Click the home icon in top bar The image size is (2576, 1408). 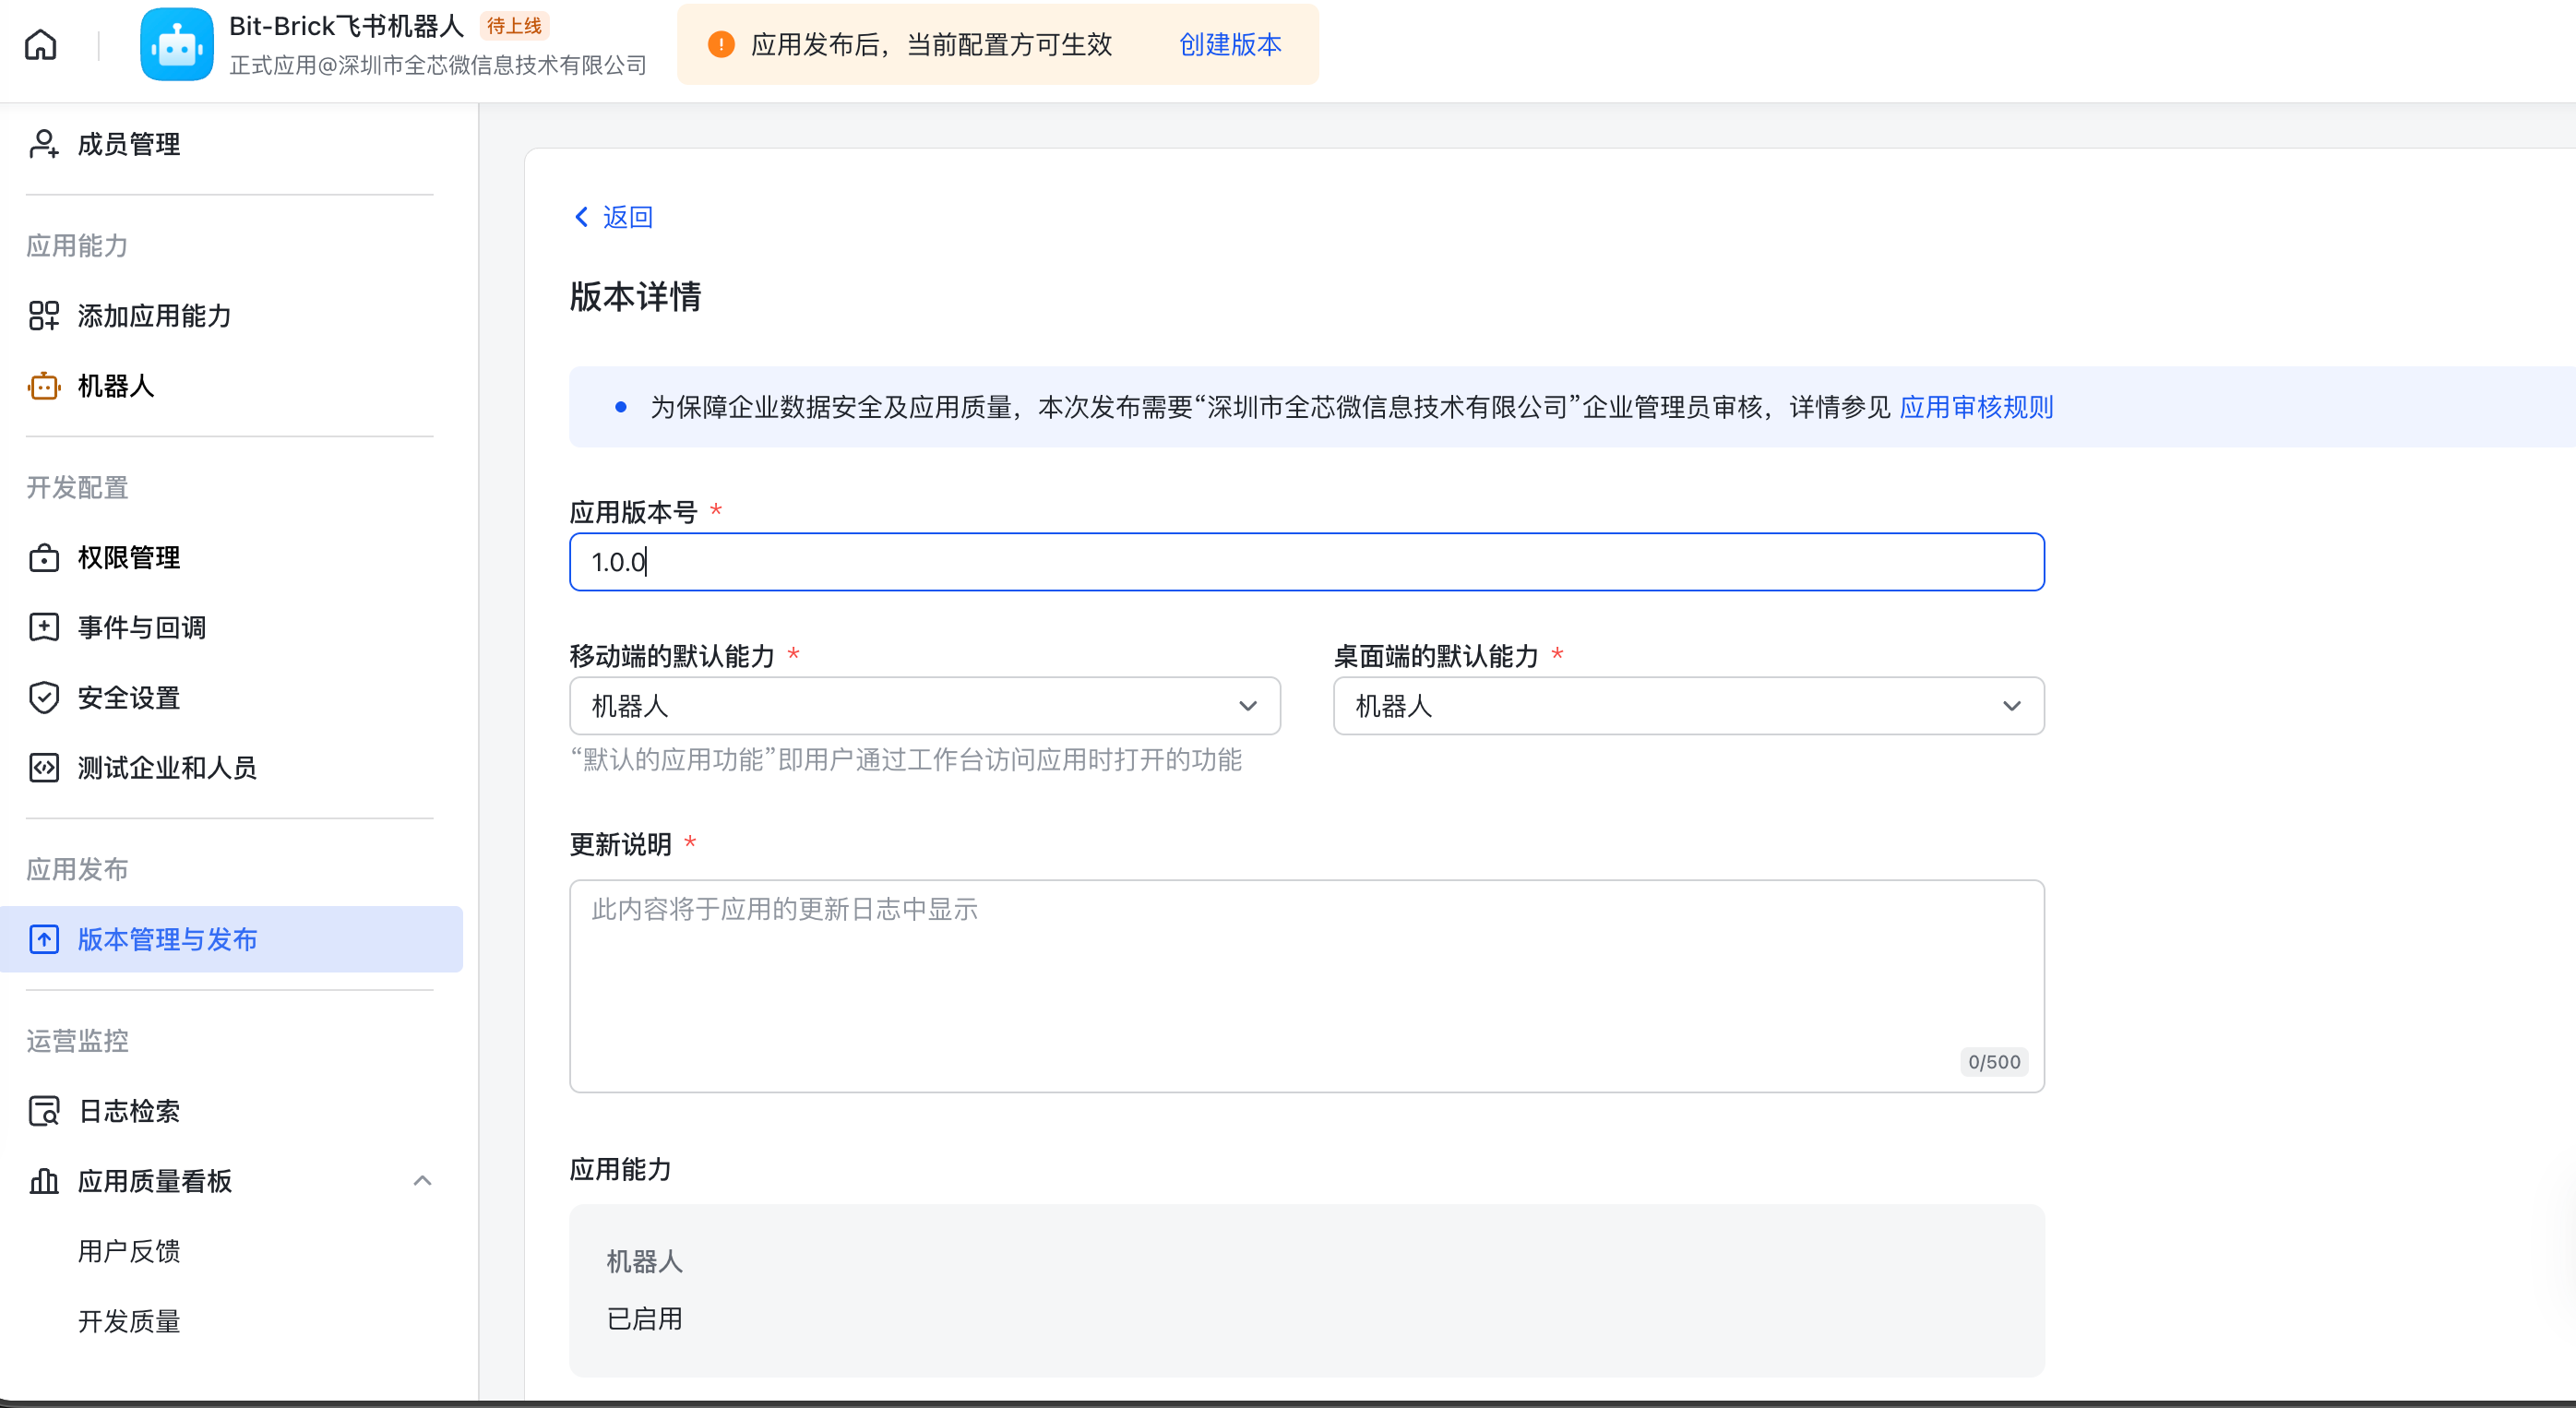pos(41,45)
